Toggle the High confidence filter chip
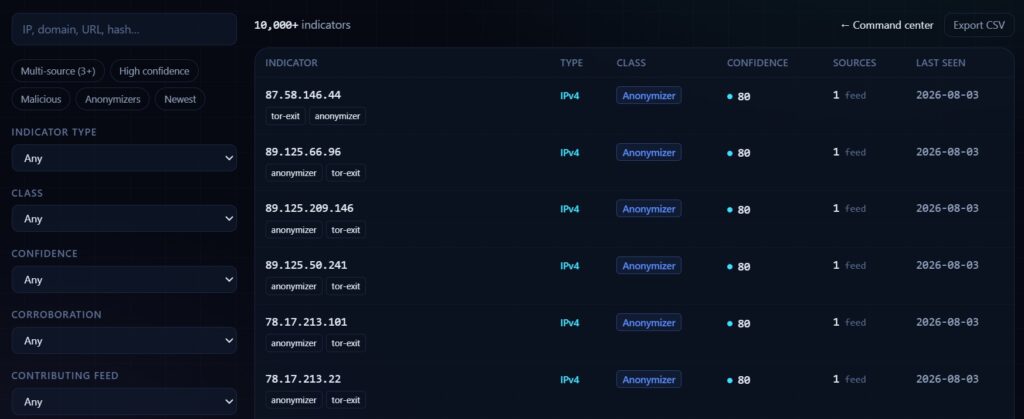1024x419 pixels. pos(154,71)
